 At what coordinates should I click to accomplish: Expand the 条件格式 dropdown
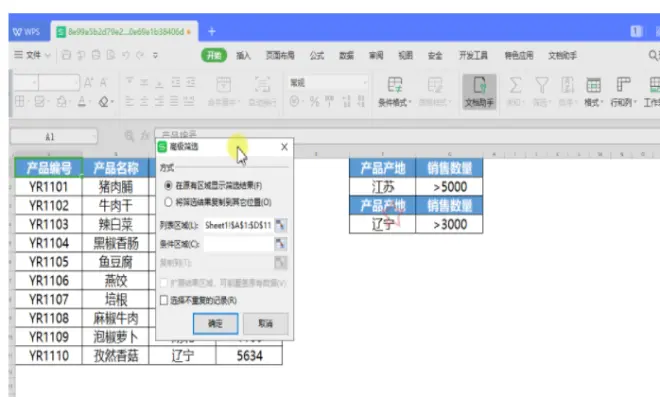pyautogui.click(x=410, y=102)
